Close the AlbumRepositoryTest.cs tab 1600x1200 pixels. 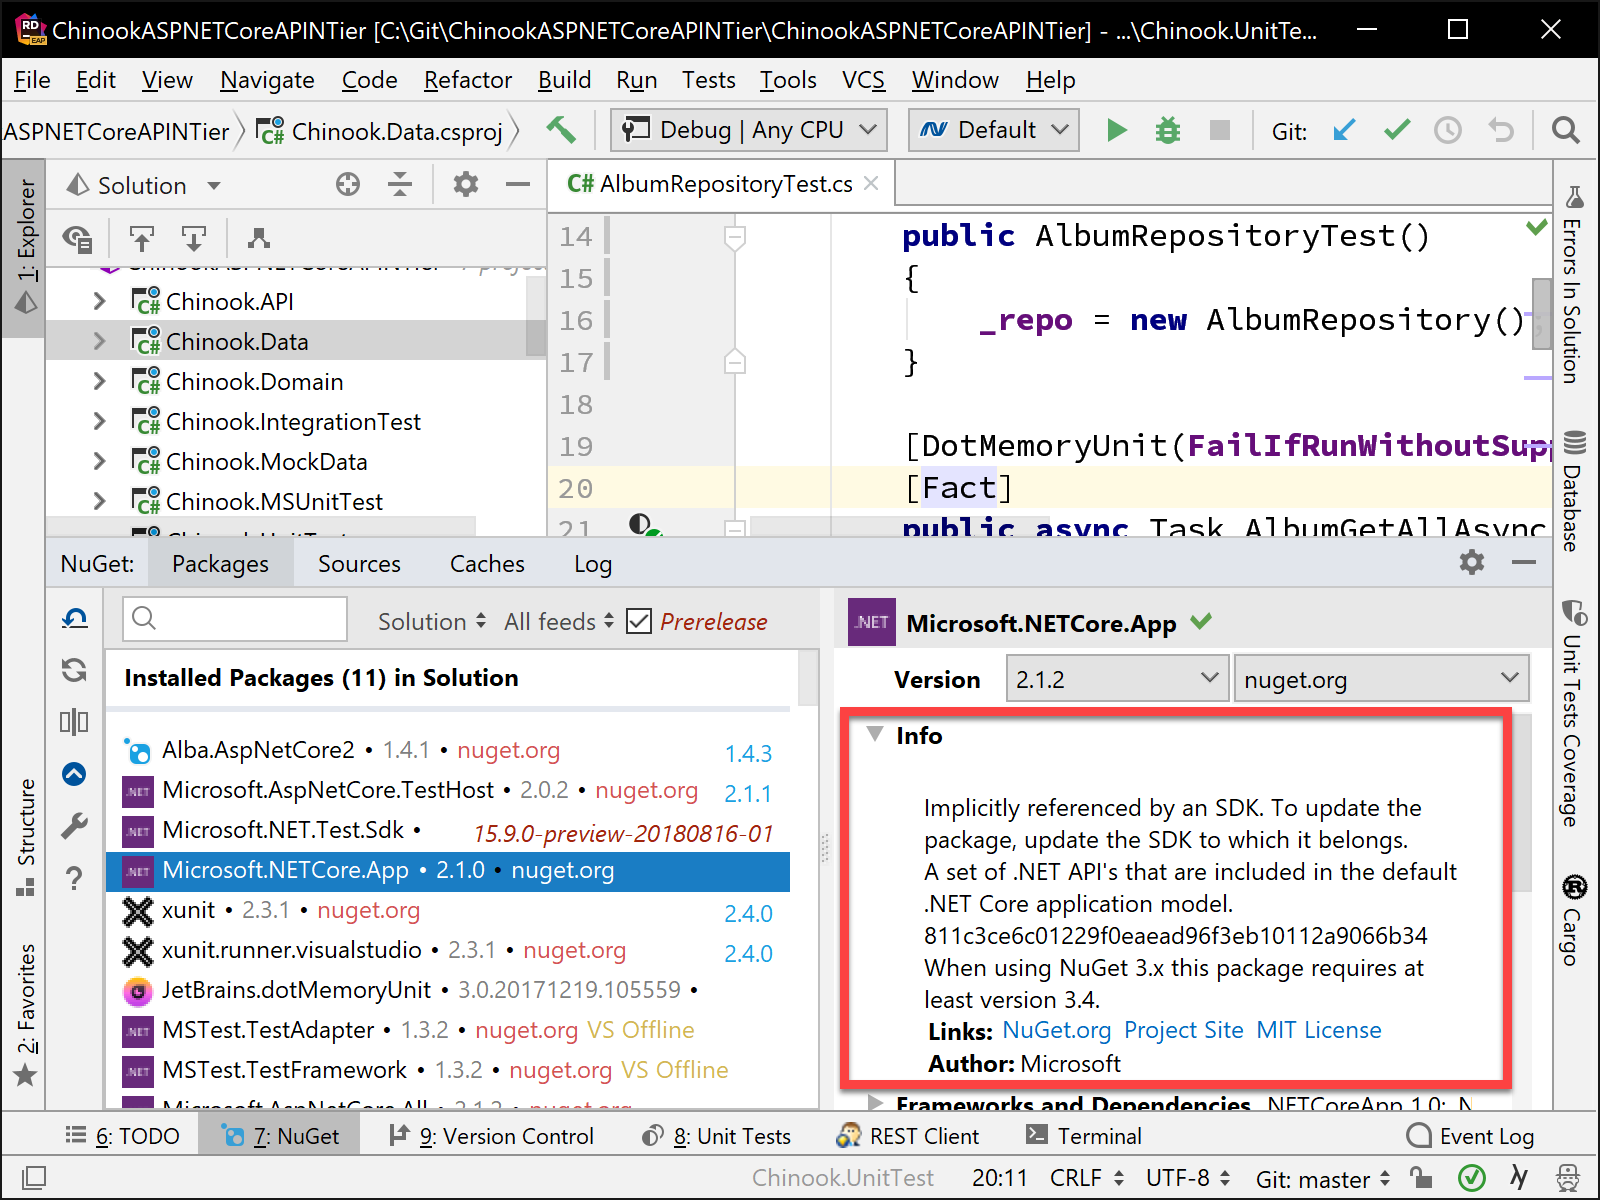[871, 183]
